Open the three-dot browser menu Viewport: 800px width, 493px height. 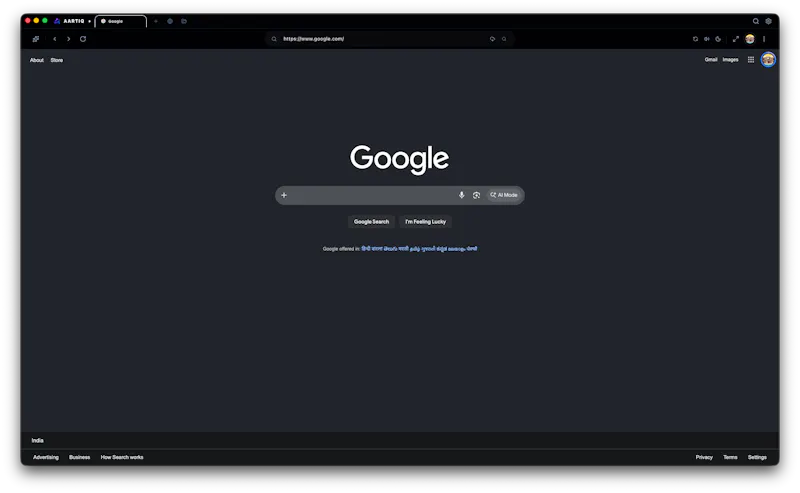764,39
